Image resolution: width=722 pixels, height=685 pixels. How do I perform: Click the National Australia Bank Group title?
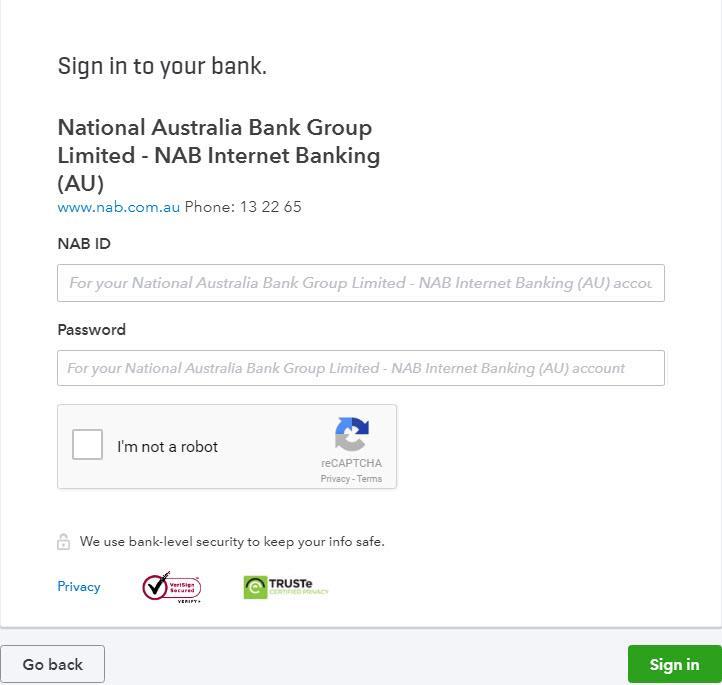coord(219,155)
